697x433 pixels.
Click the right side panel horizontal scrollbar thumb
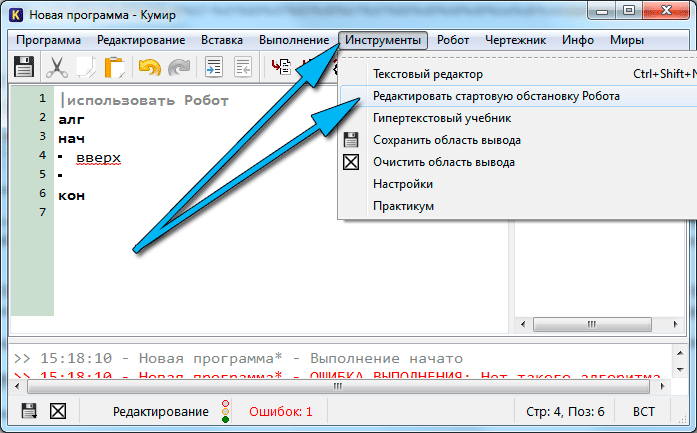[592, 324]
